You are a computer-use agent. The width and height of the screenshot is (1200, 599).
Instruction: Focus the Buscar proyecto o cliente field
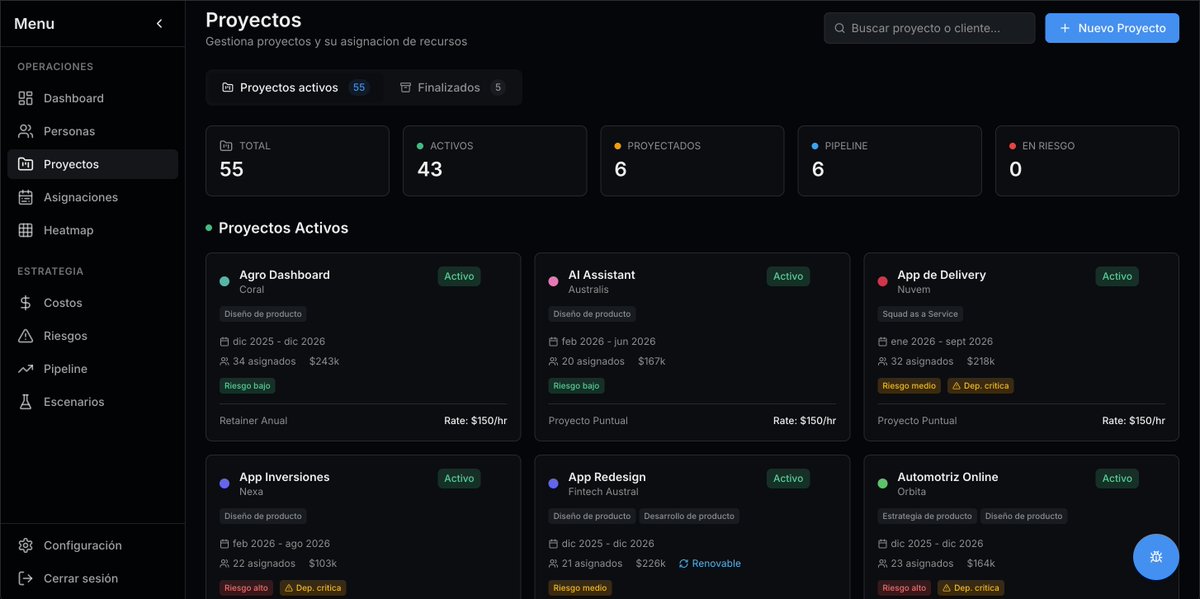pos(929,28)
